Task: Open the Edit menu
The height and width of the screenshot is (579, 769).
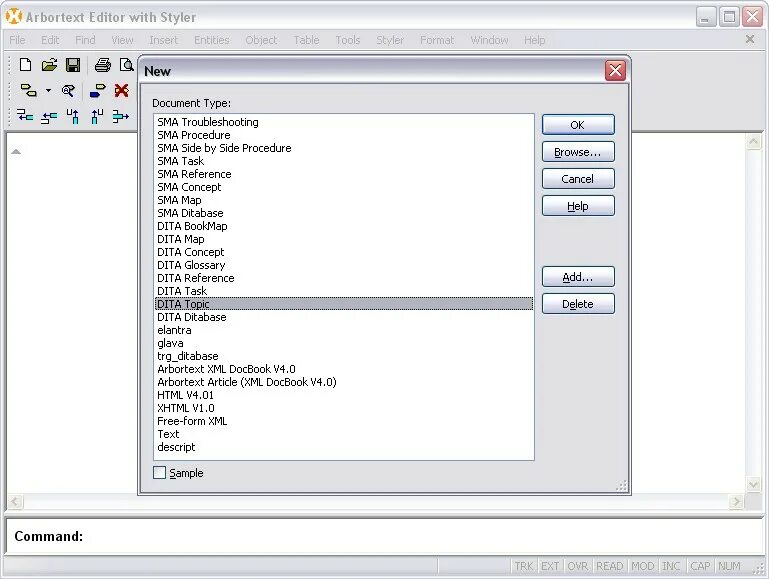Action: click(x=50, y=40)
